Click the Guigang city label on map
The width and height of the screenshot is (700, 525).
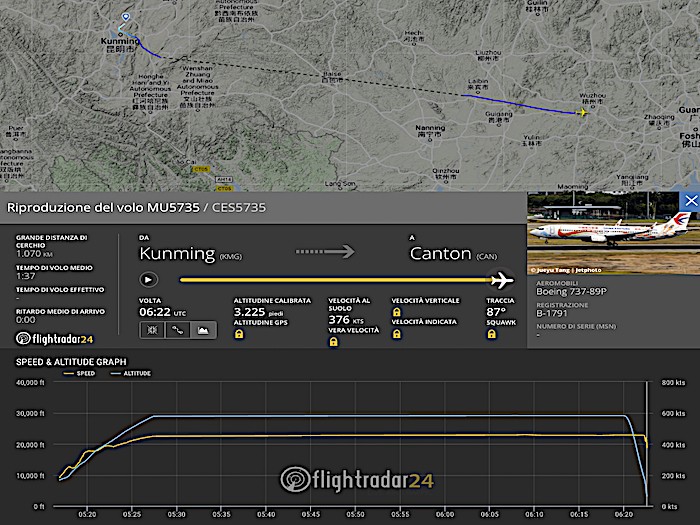(499, 117)
